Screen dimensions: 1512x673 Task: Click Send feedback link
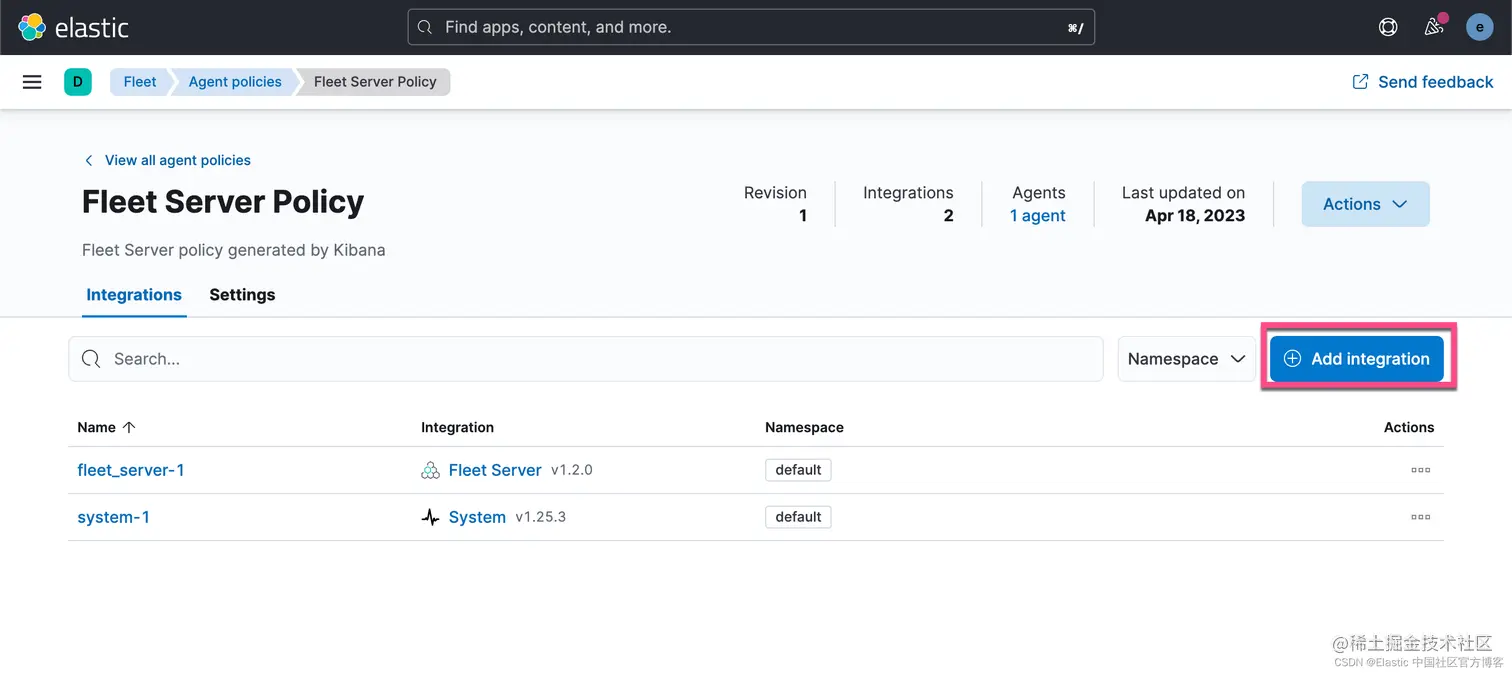tap(1423, 82)
